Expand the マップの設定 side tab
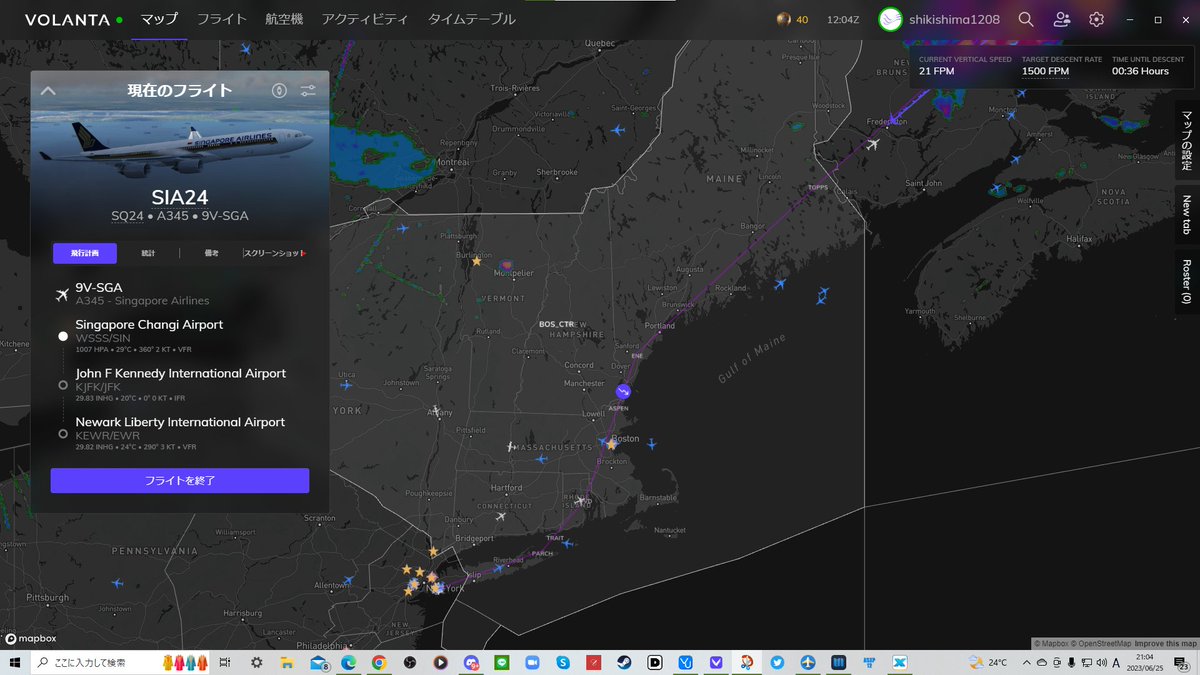 pos(1187,140)
